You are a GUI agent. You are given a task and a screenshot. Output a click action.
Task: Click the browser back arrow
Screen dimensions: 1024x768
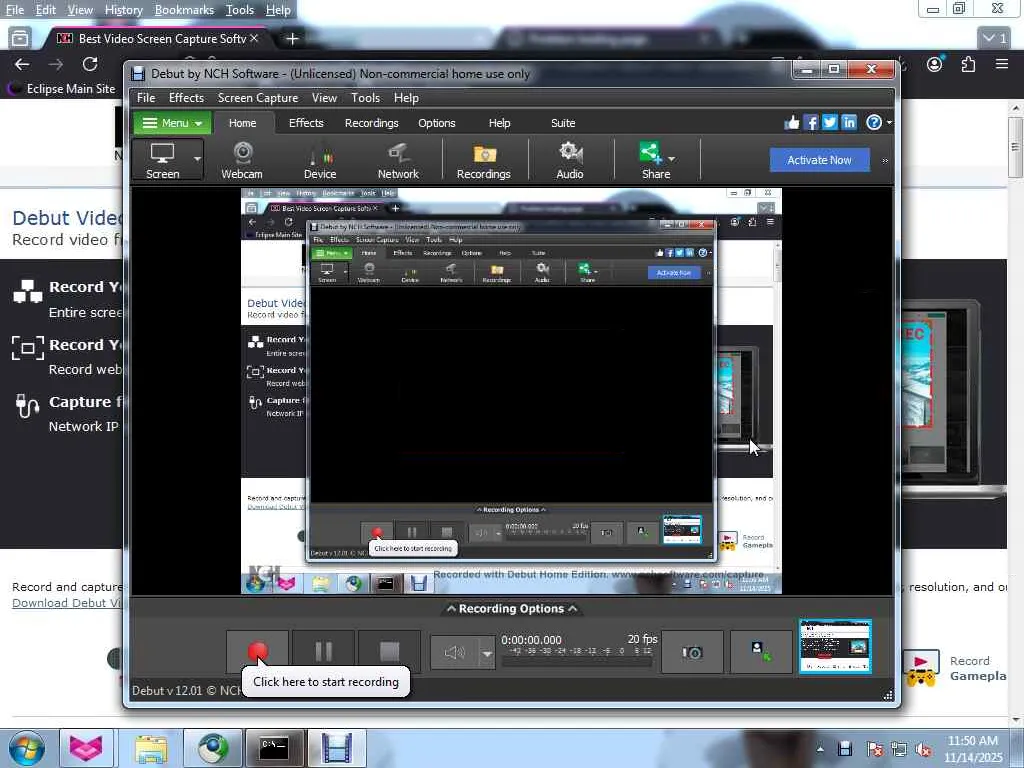22,64
